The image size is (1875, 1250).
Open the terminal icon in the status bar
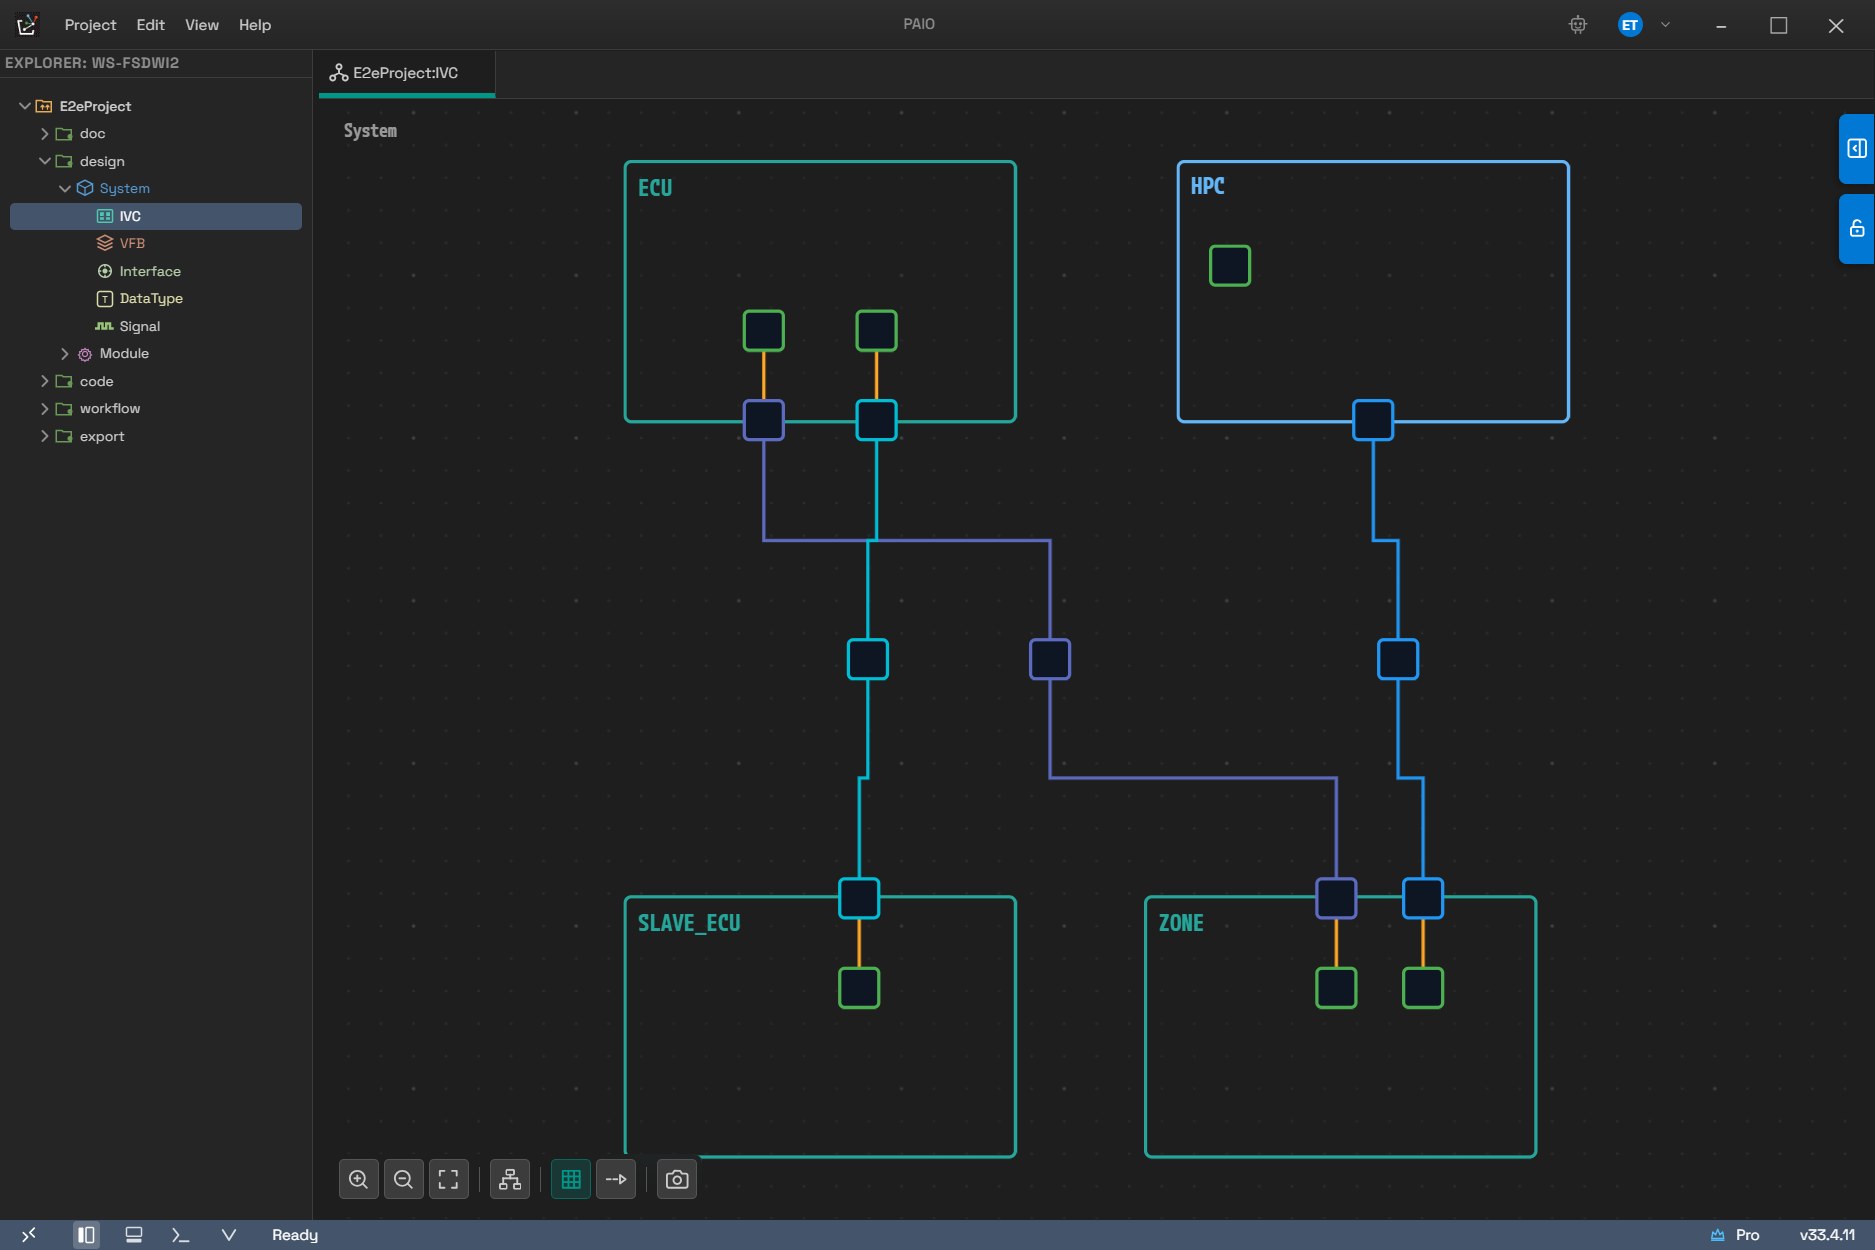click(x=180, y=1235)
